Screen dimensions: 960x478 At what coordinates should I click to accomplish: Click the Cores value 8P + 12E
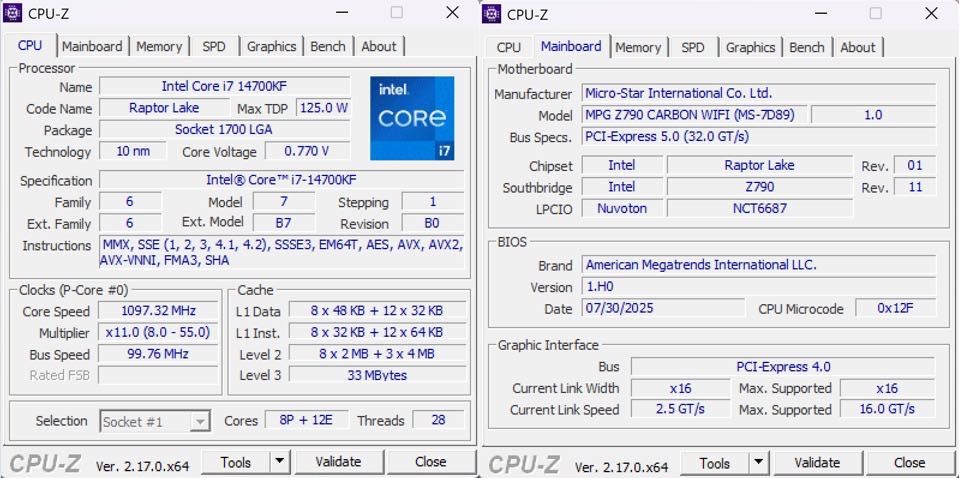306,420
